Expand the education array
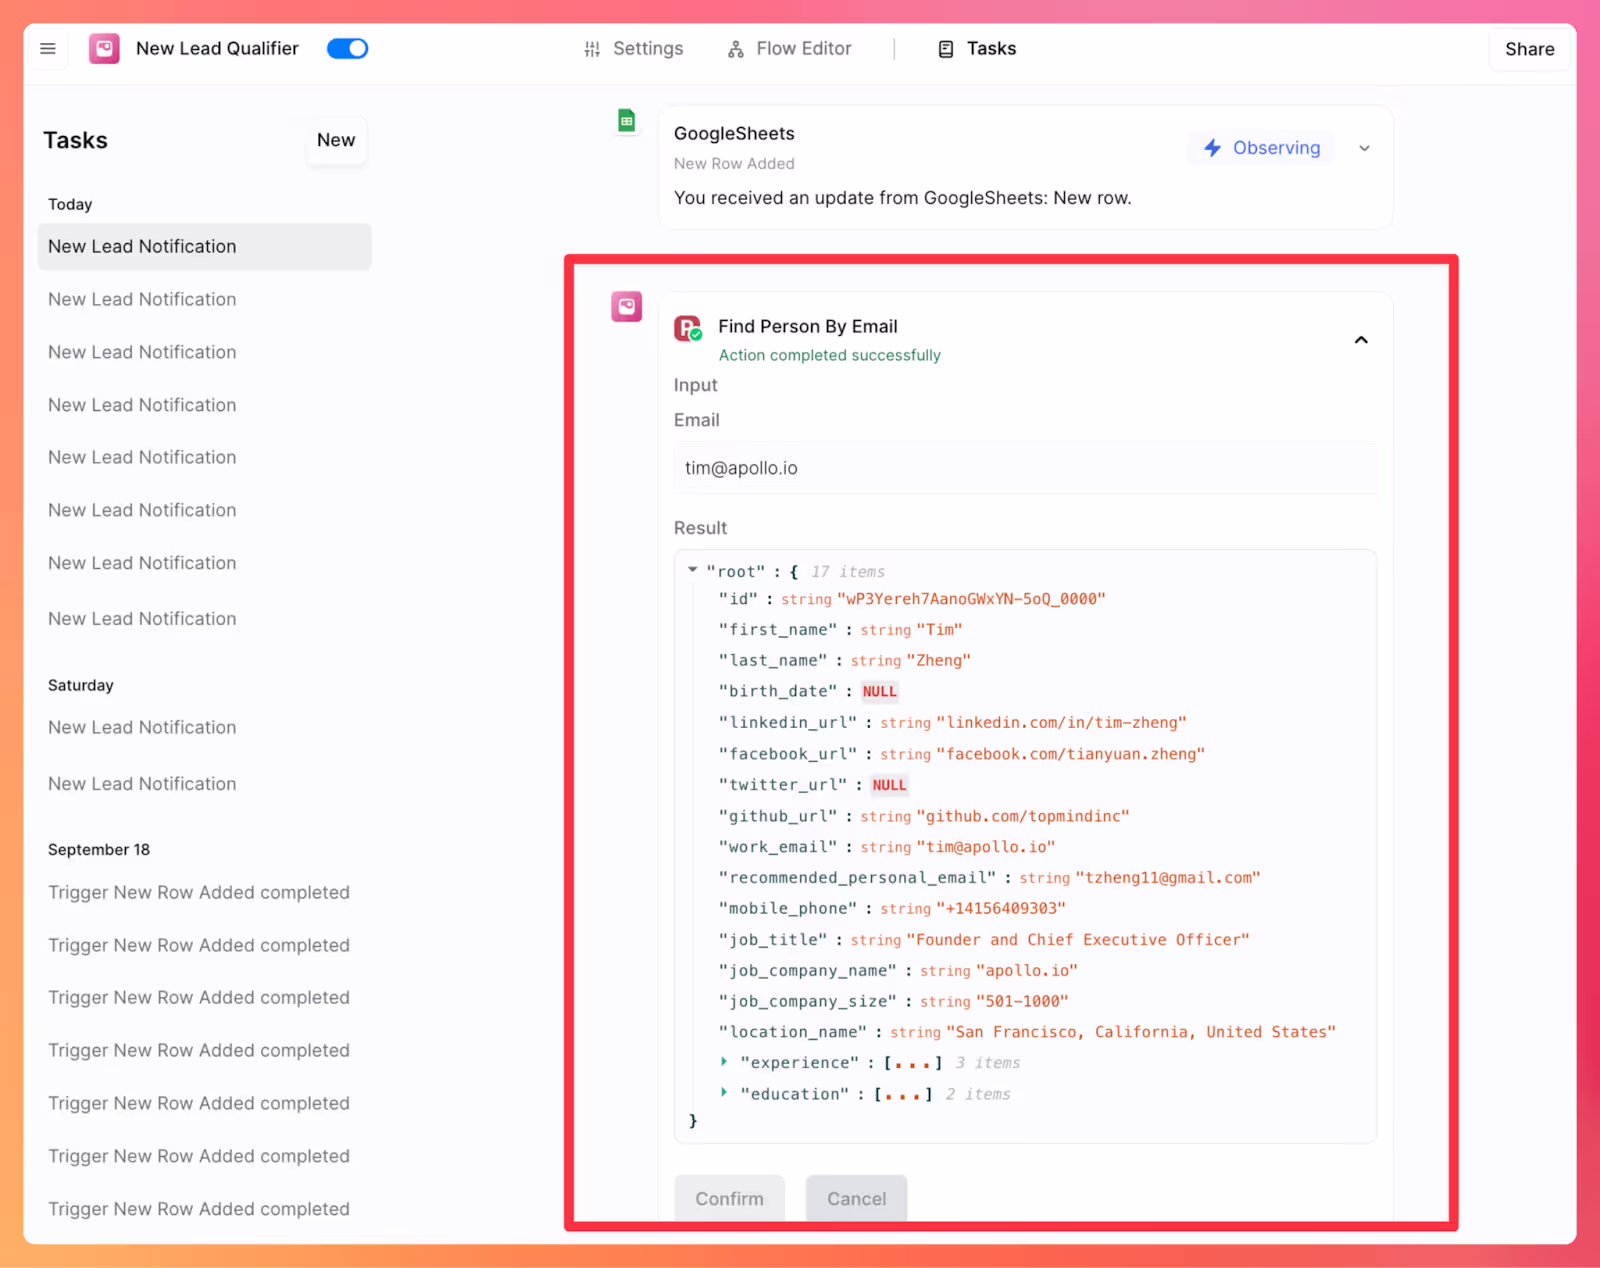1600x1268 pixels. 724,1093
